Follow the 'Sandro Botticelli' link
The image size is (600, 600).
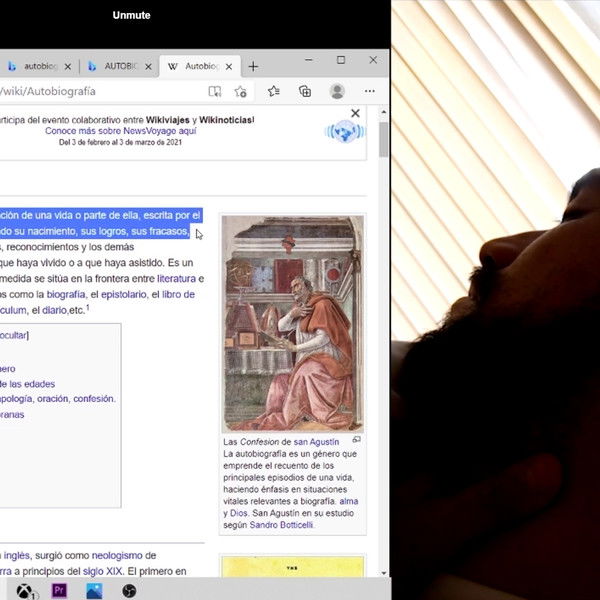click(280, 525)
